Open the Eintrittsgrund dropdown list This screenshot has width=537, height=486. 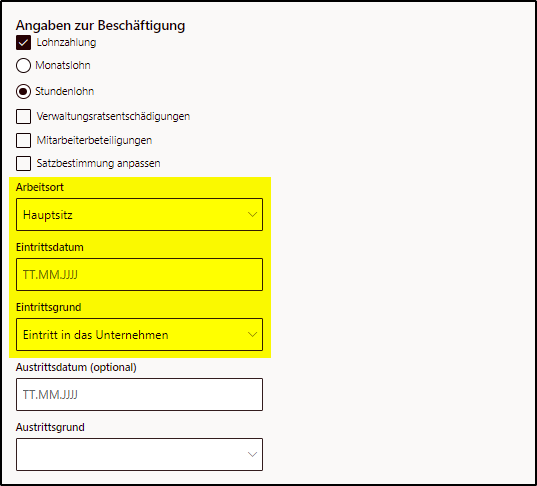139,335
